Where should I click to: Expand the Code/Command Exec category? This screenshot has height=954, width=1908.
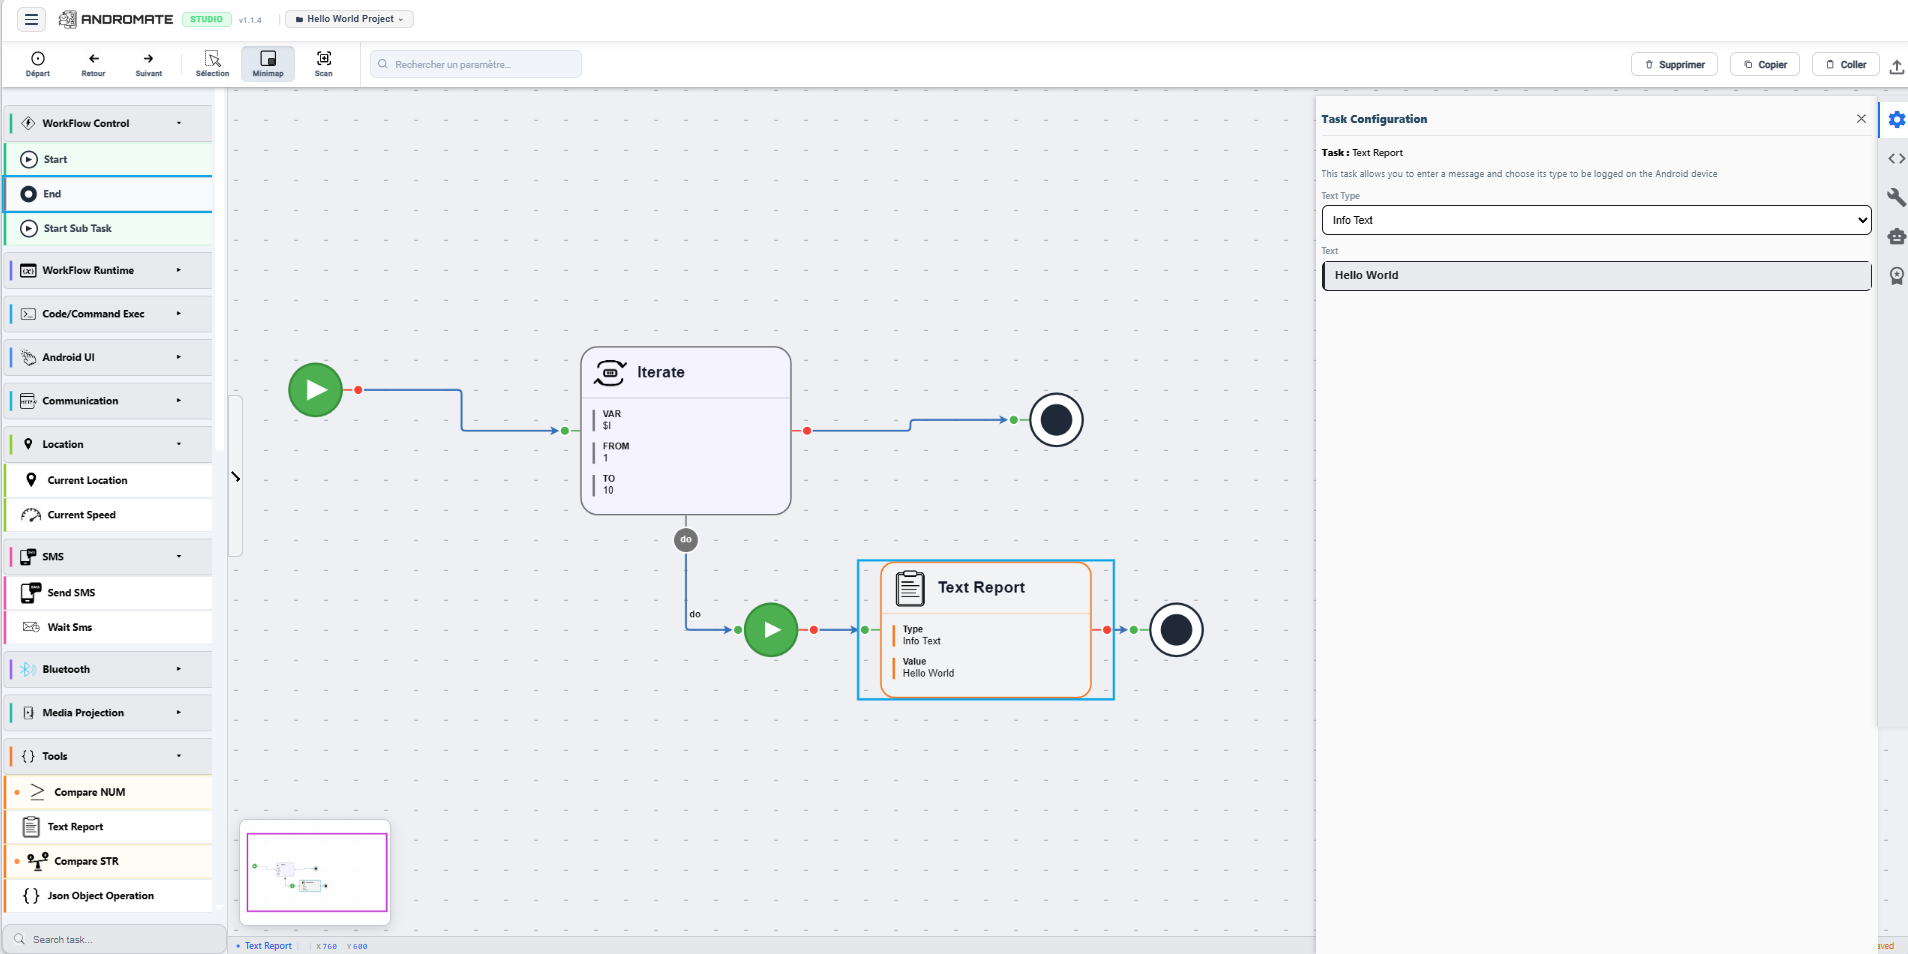pyautogui.click(x=108, y=314)
